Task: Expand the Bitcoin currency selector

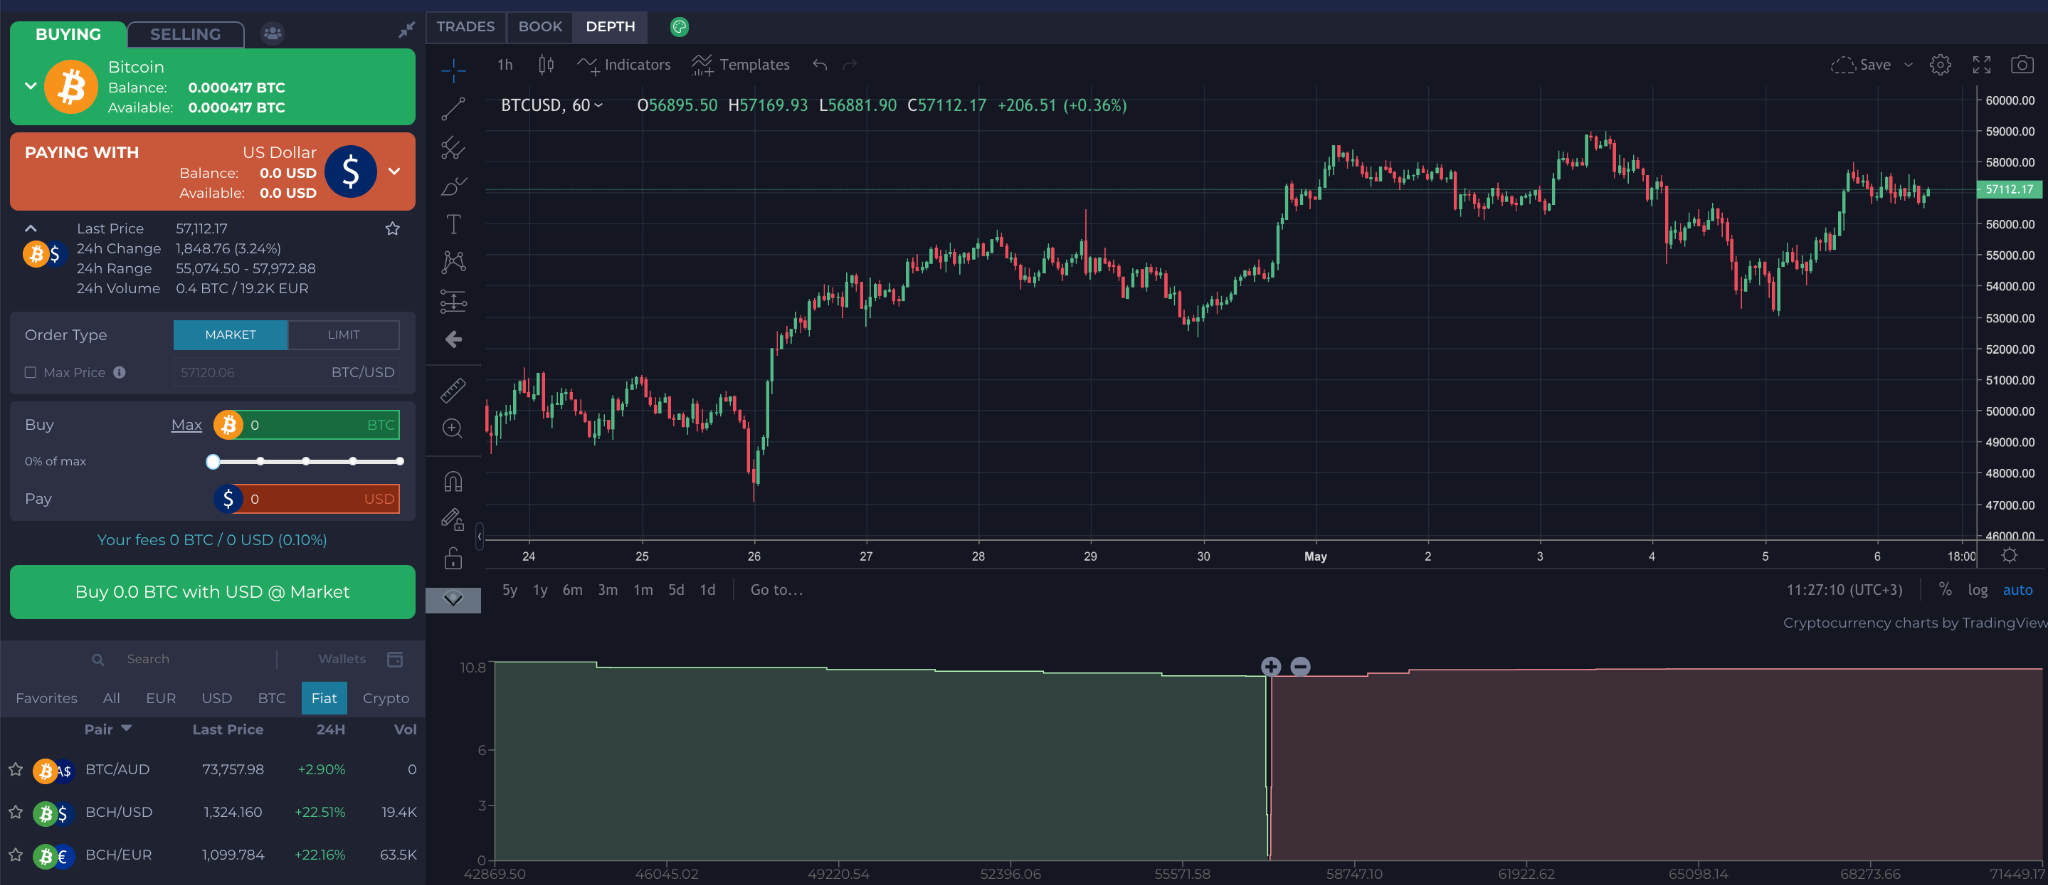Action: (x=31, y=86)
